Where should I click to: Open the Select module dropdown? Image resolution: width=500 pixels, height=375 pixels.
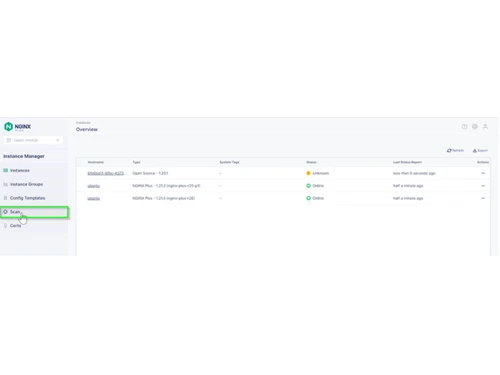point(33,140)
